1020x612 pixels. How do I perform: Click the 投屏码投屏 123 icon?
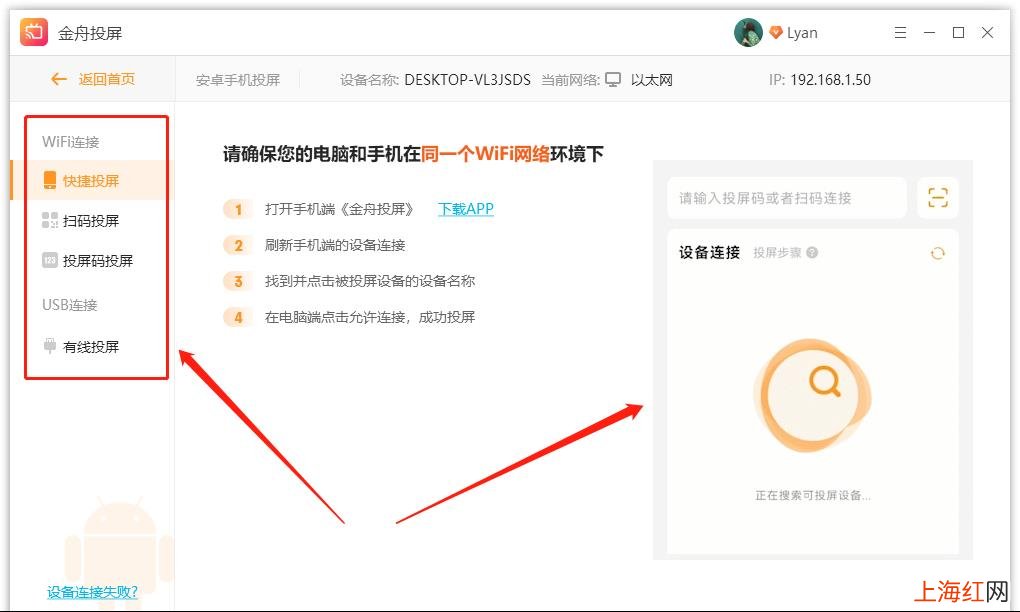[49, 260]
